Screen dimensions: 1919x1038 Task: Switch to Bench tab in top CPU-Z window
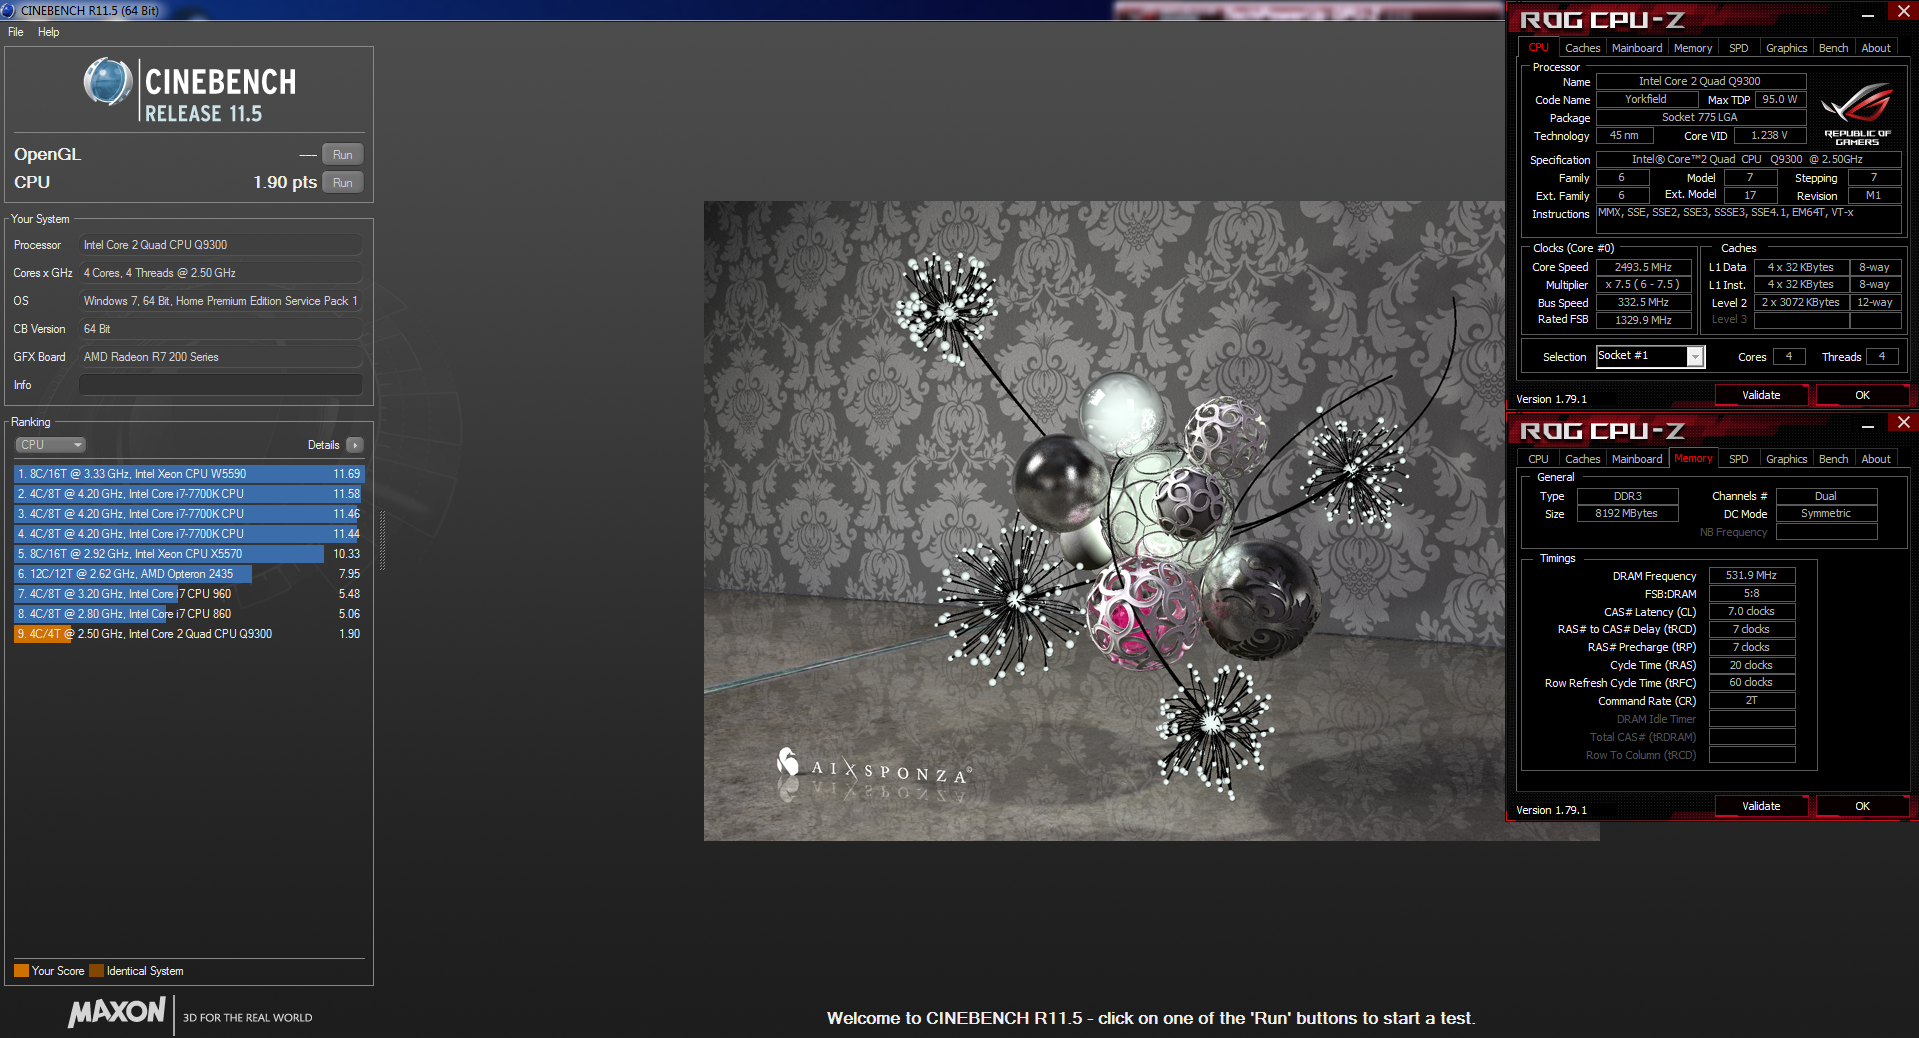coord(1833,48)
